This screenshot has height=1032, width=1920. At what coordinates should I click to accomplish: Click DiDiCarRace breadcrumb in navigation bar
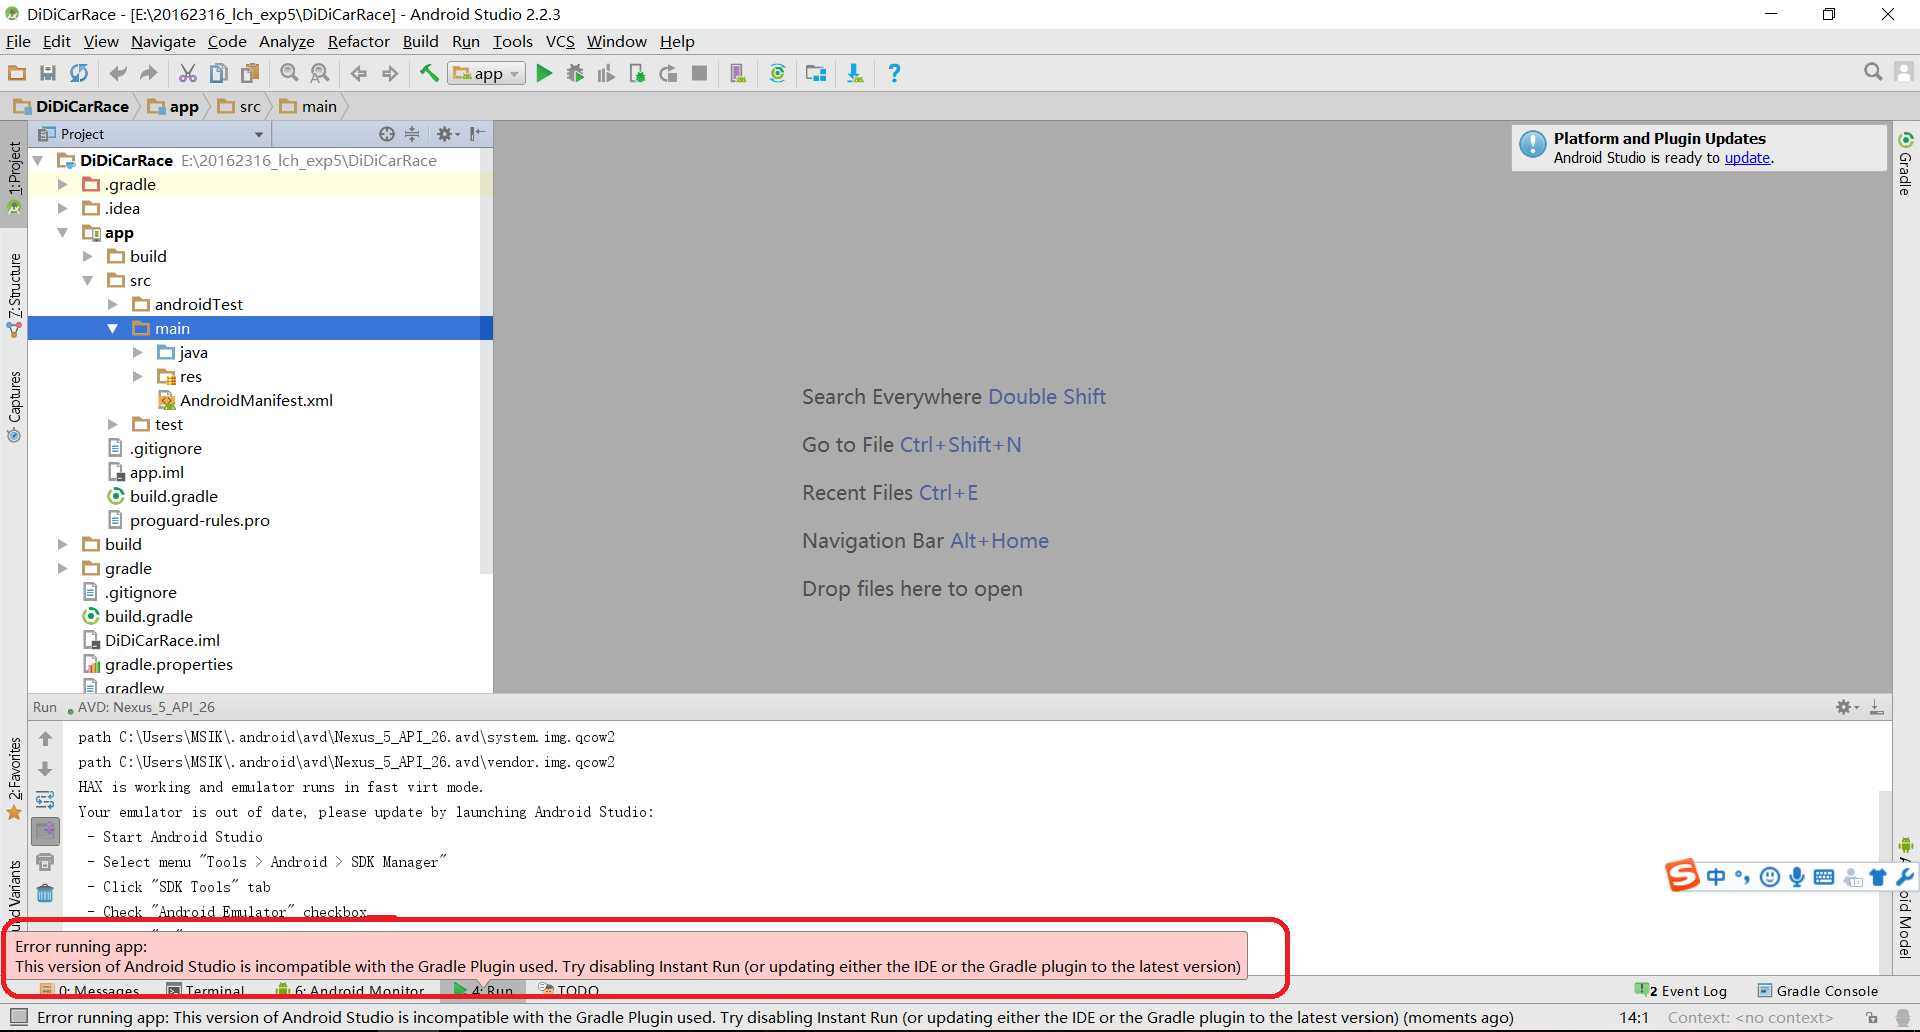click(x=71, y=106)
